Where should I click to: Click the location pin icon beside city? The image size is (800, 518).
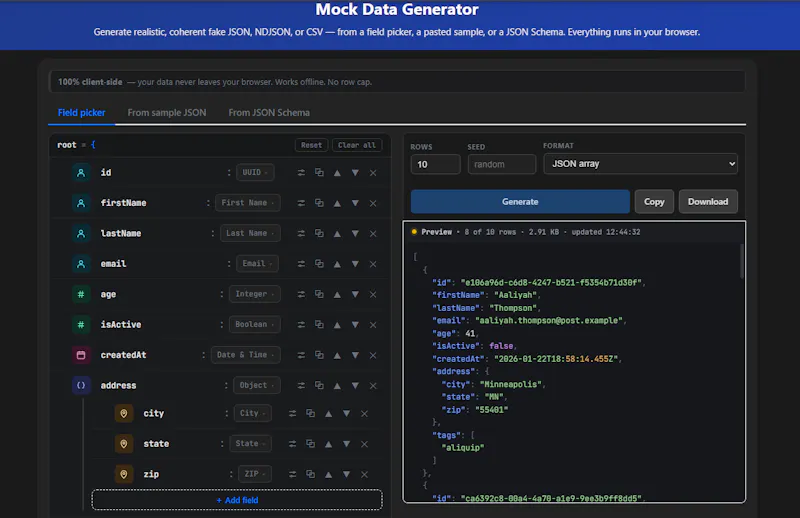pyautogui.click(x=123, y=413)
